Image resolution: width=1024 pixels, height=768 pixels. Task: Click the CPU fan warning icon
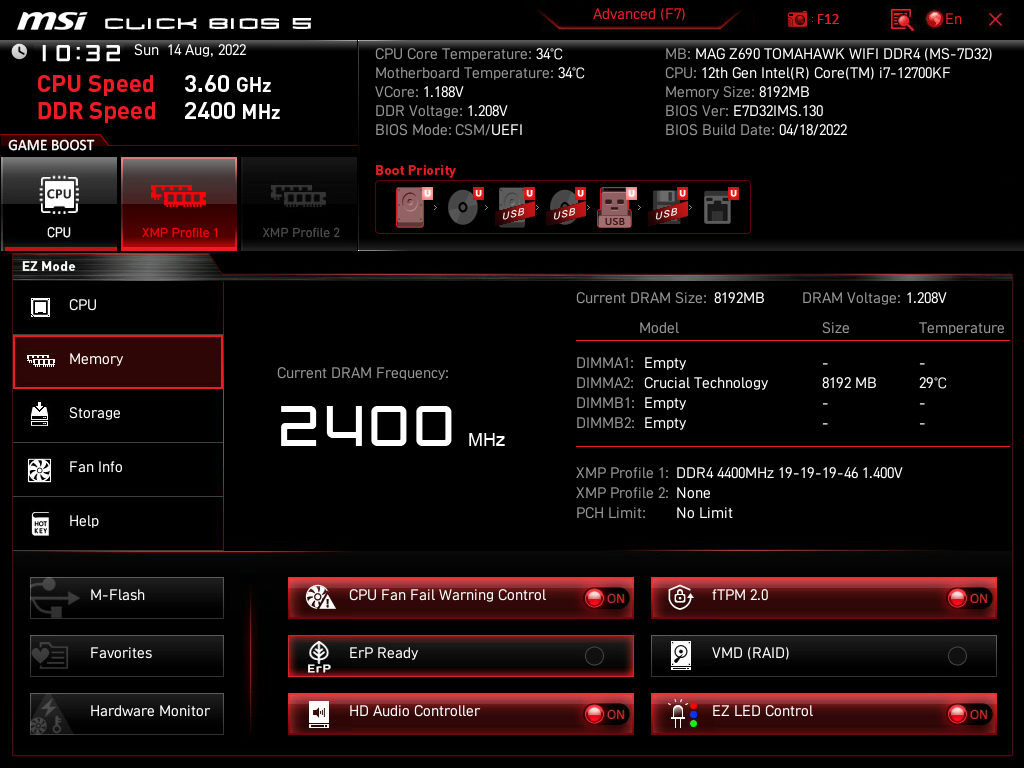click(320, 597)
